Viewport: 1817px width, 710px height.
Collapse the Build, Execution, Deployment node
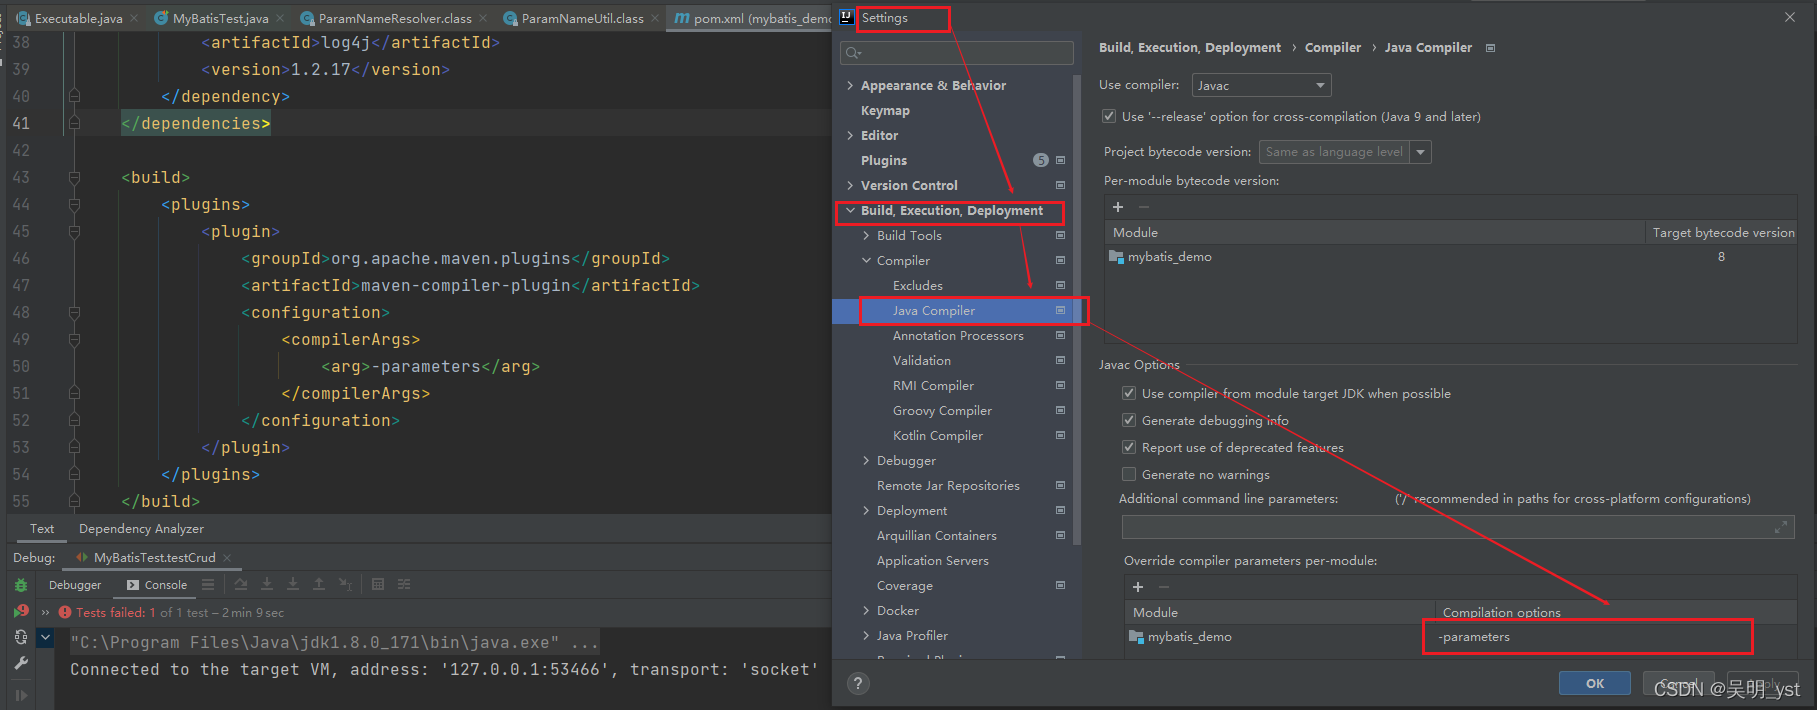850,210
